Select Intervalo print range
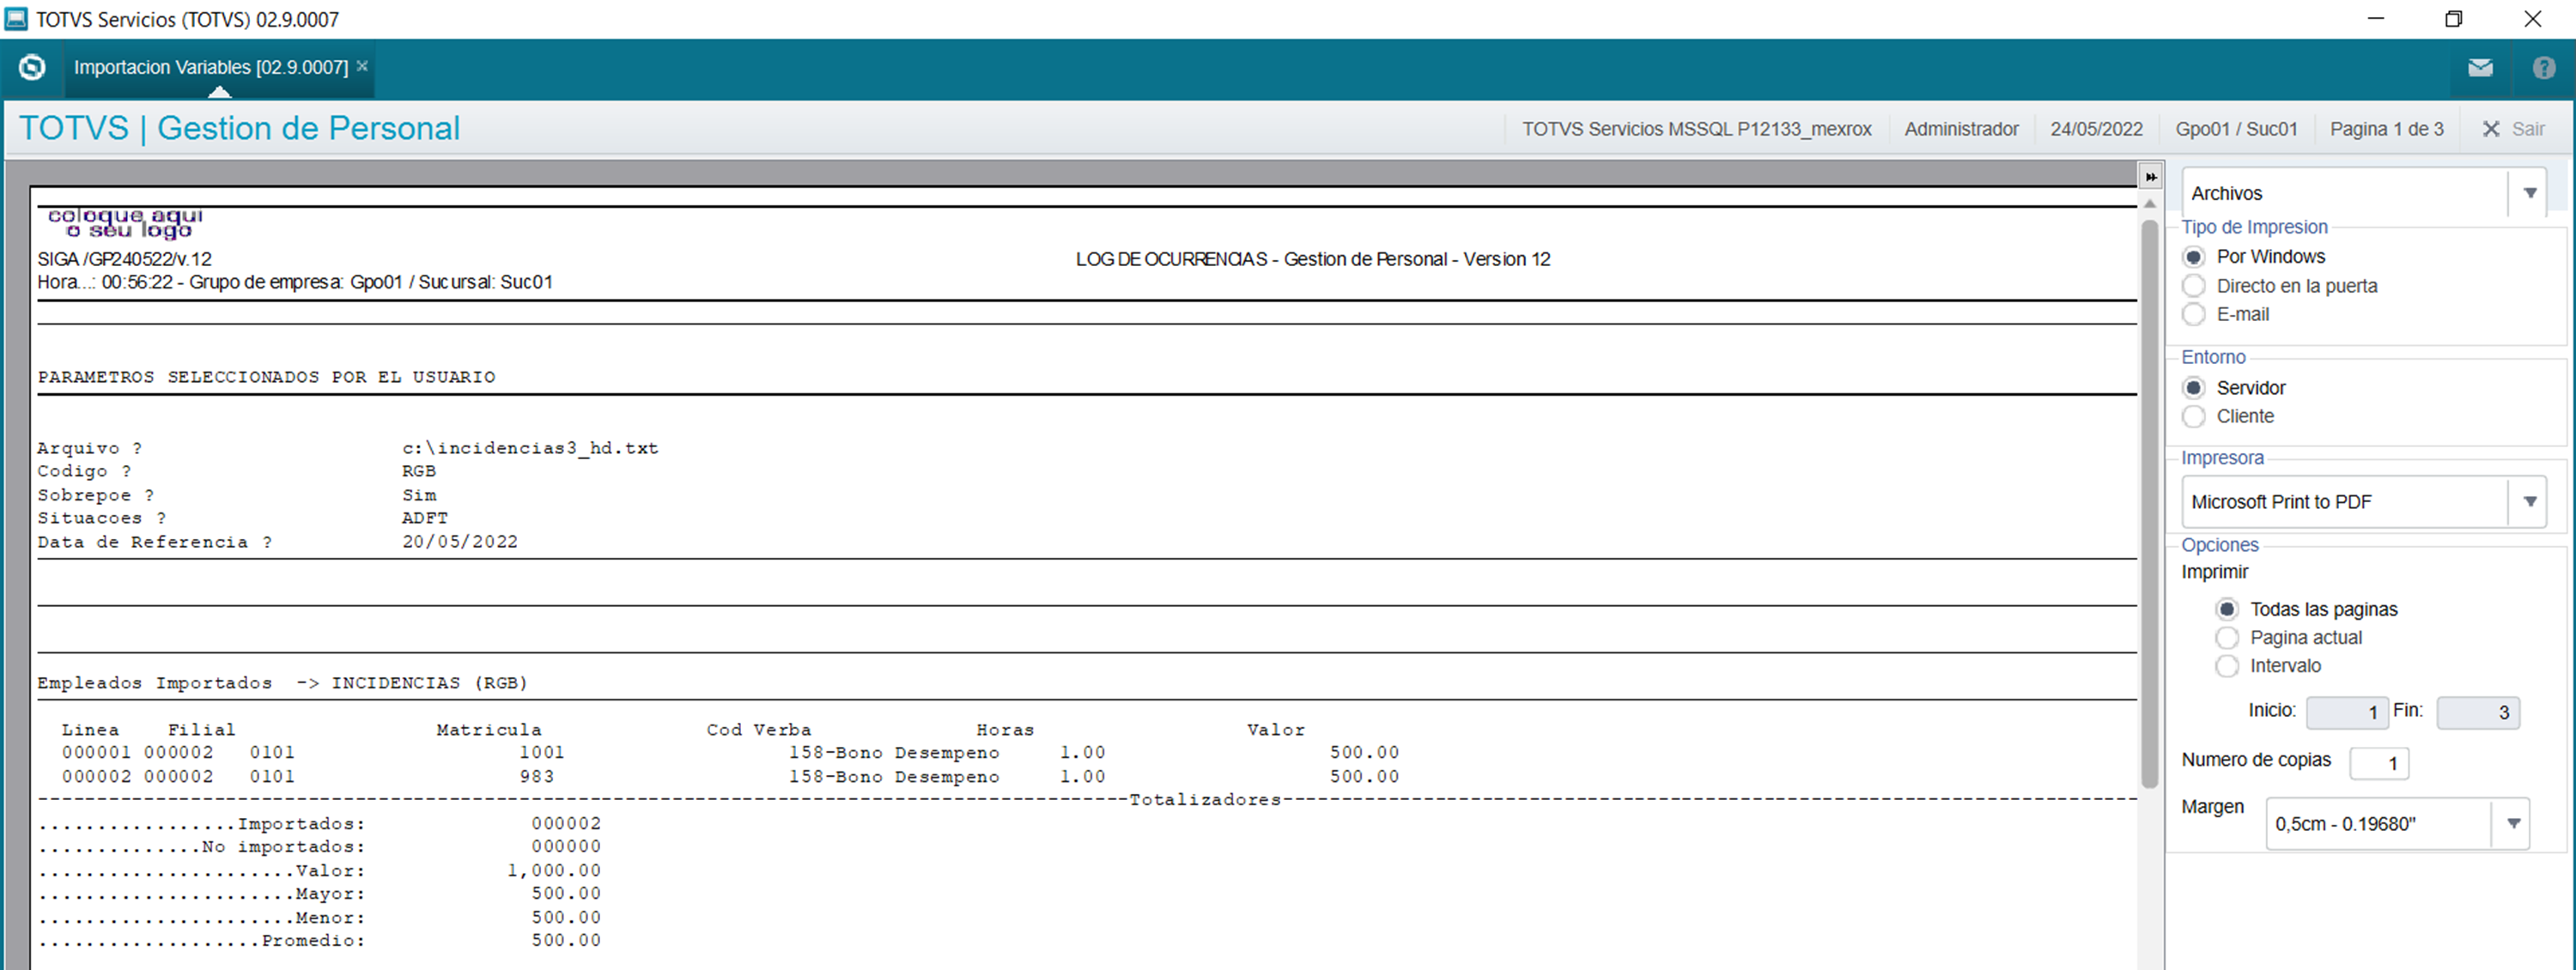The height and width of the screenshot is (970, 2576). point(2227,666)
